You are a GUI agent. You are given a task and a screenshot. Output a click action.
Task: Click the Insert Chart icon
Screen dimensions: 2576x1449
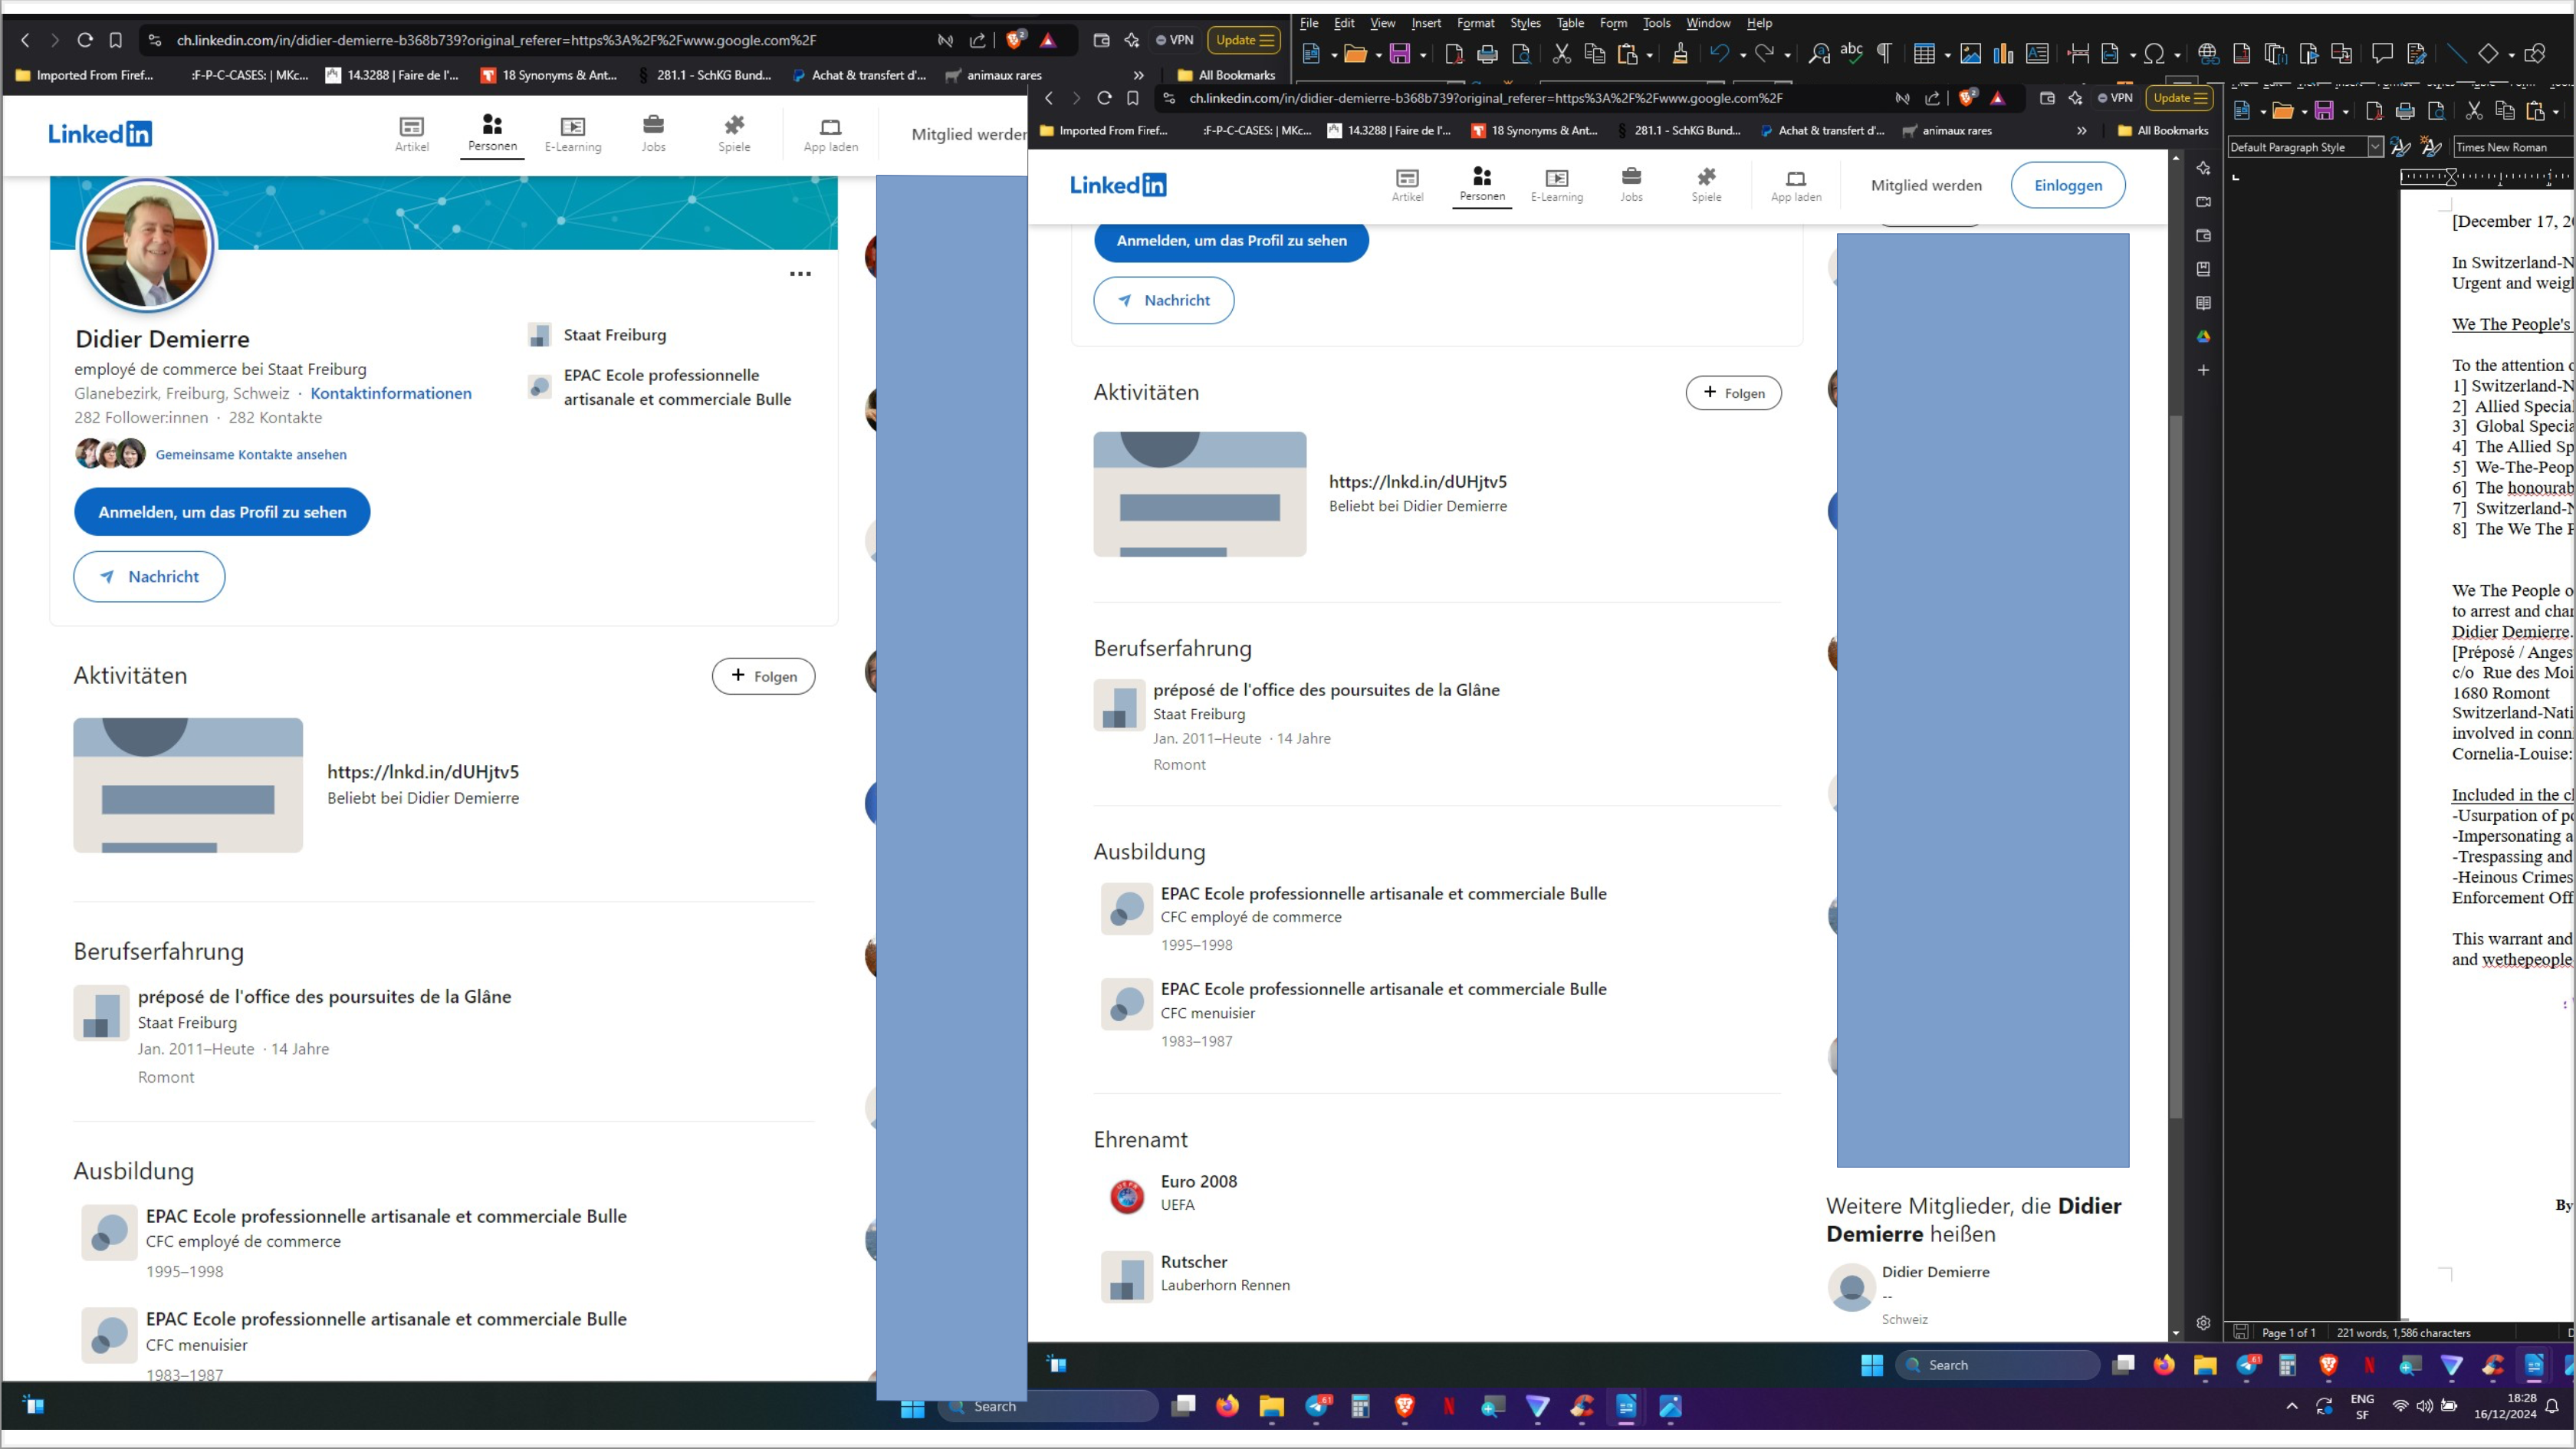(2003, 54)
